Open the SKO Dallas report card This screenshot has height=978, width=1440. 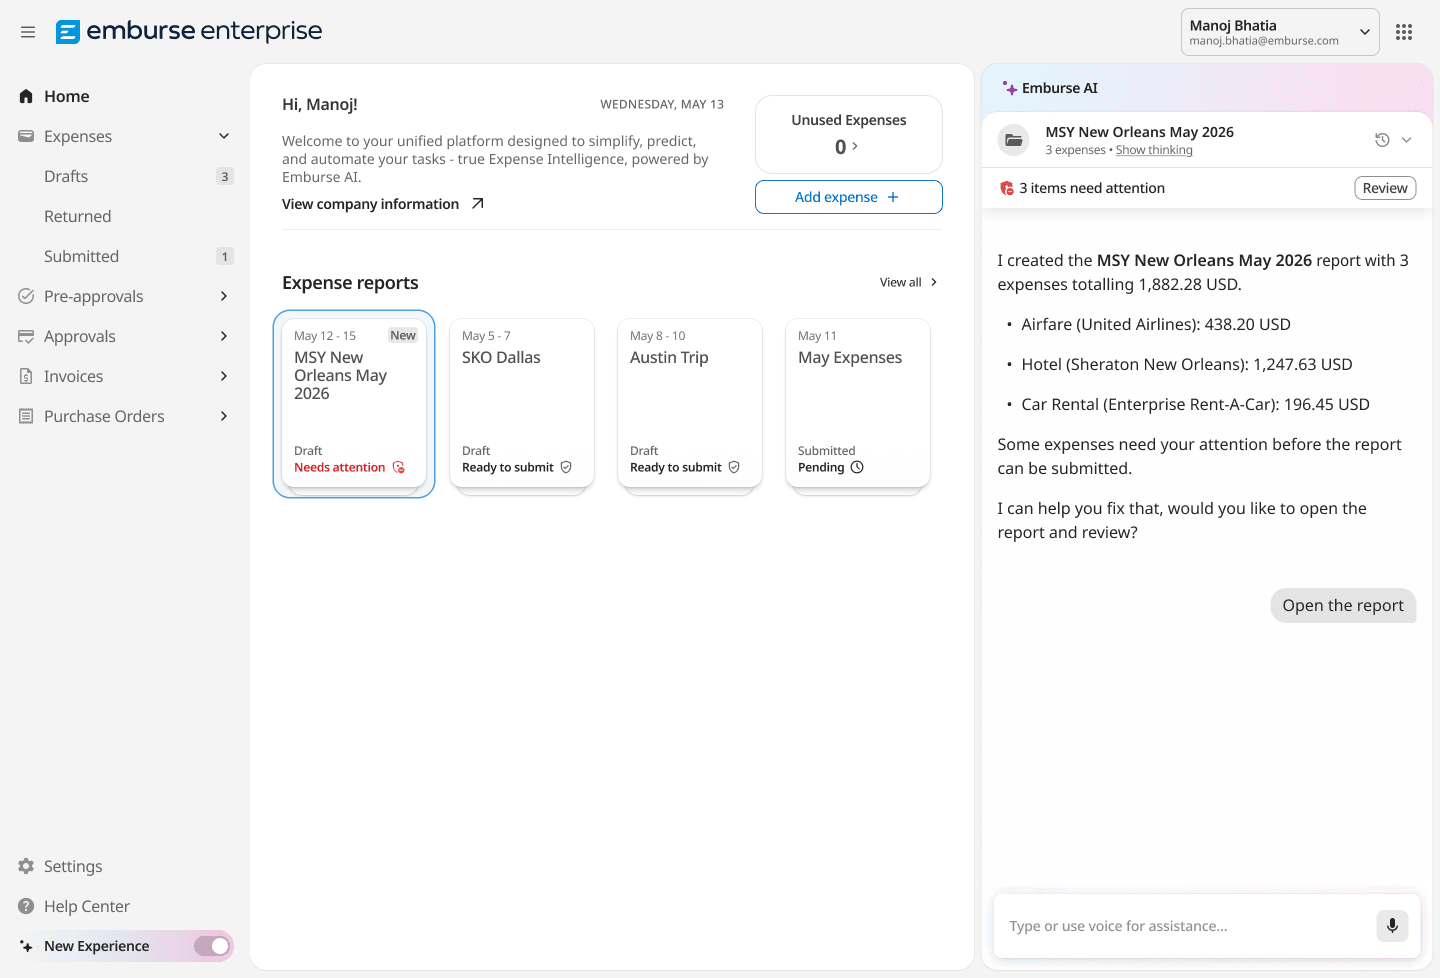pos(522,403)
